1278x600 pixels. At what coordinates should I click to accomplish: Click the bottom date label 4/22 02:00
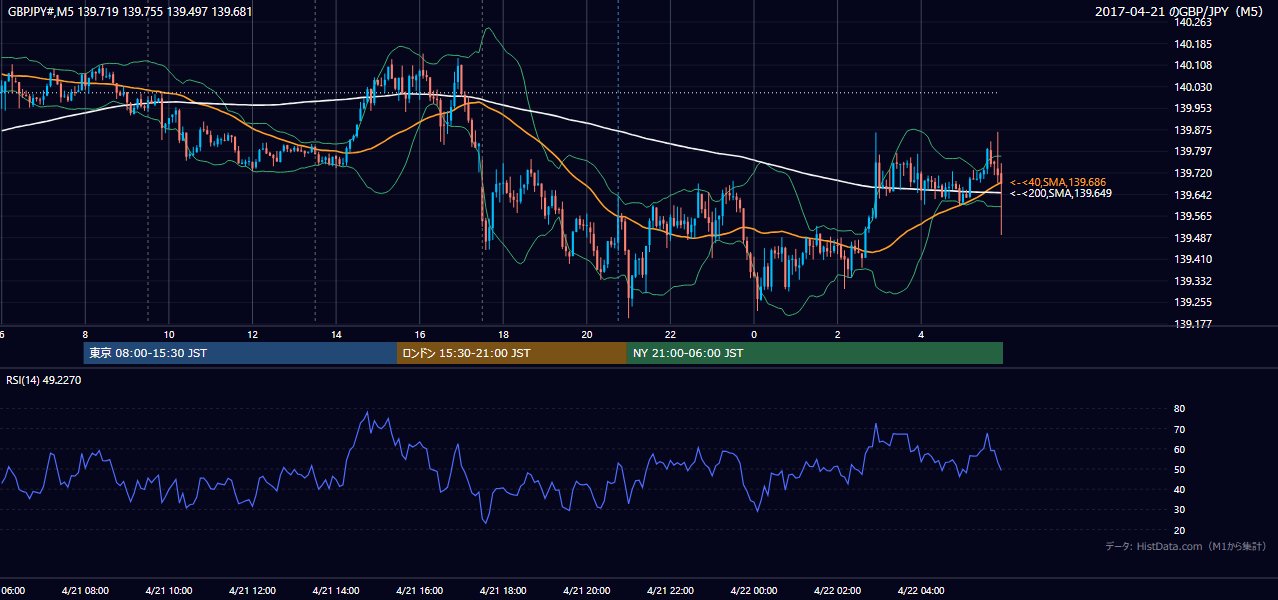(x=838, y=591)
